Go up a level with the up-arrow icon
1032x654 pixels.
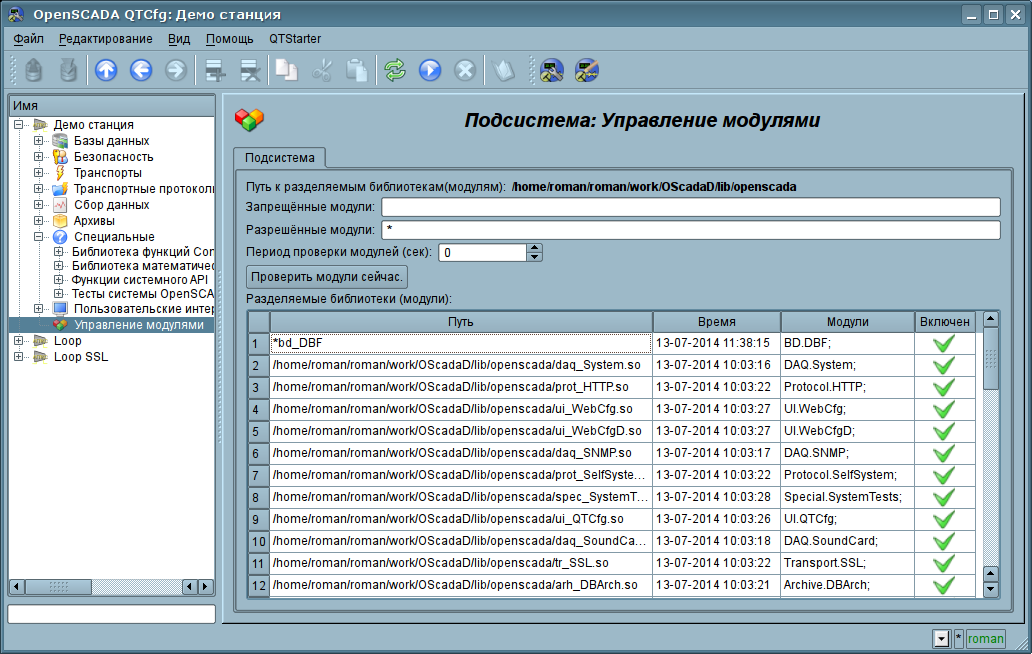click(x=106, y=70)
